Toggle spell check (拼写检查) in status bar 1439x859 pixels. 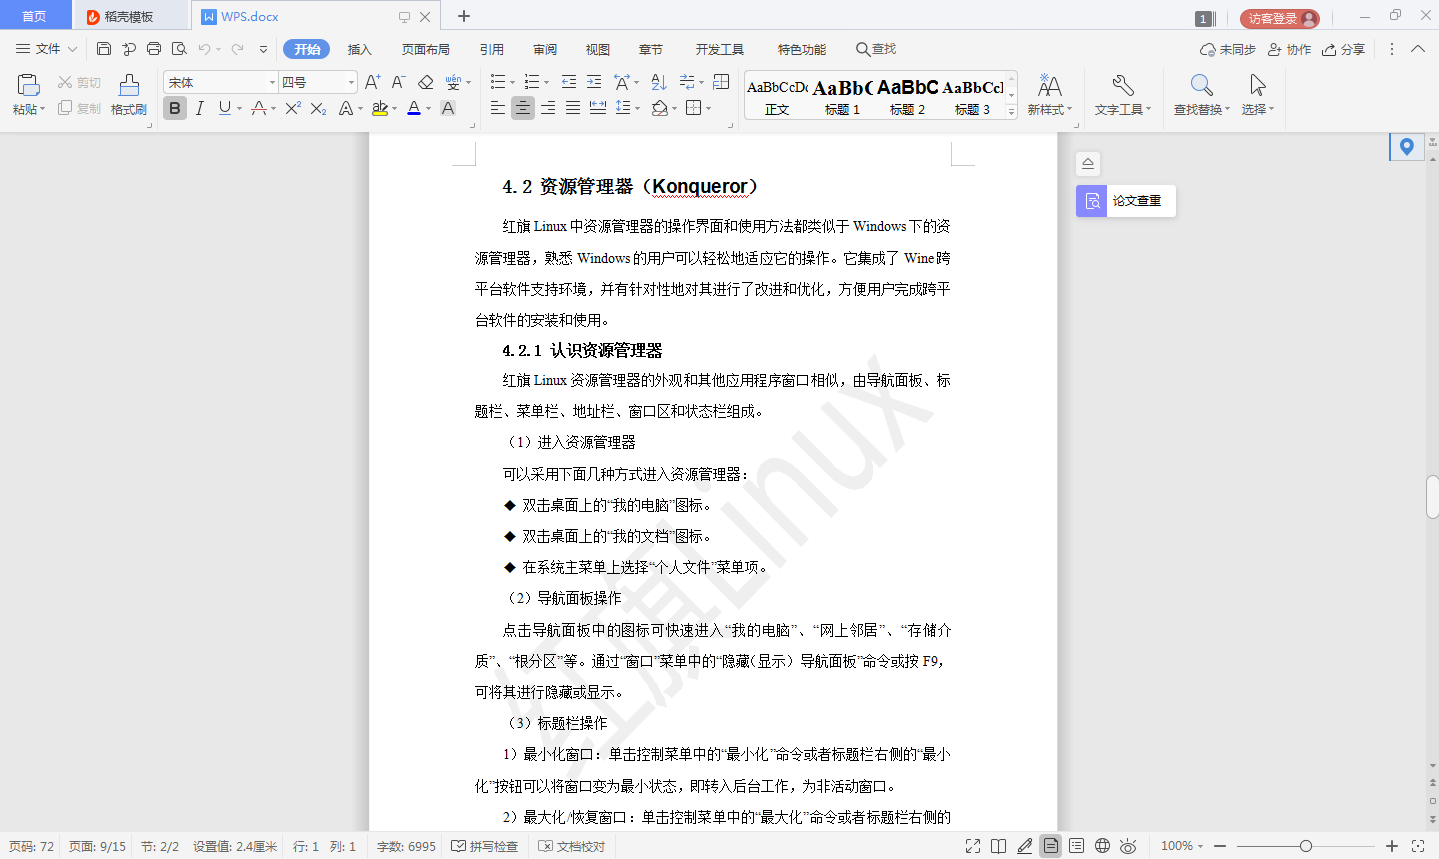[485, 846]
